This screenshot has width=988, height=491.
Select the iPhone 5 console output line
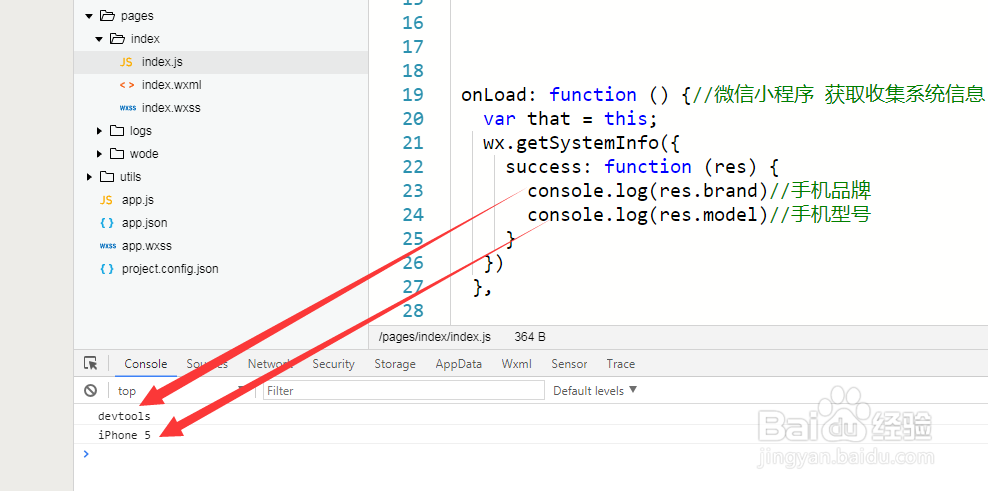(124, 435)
